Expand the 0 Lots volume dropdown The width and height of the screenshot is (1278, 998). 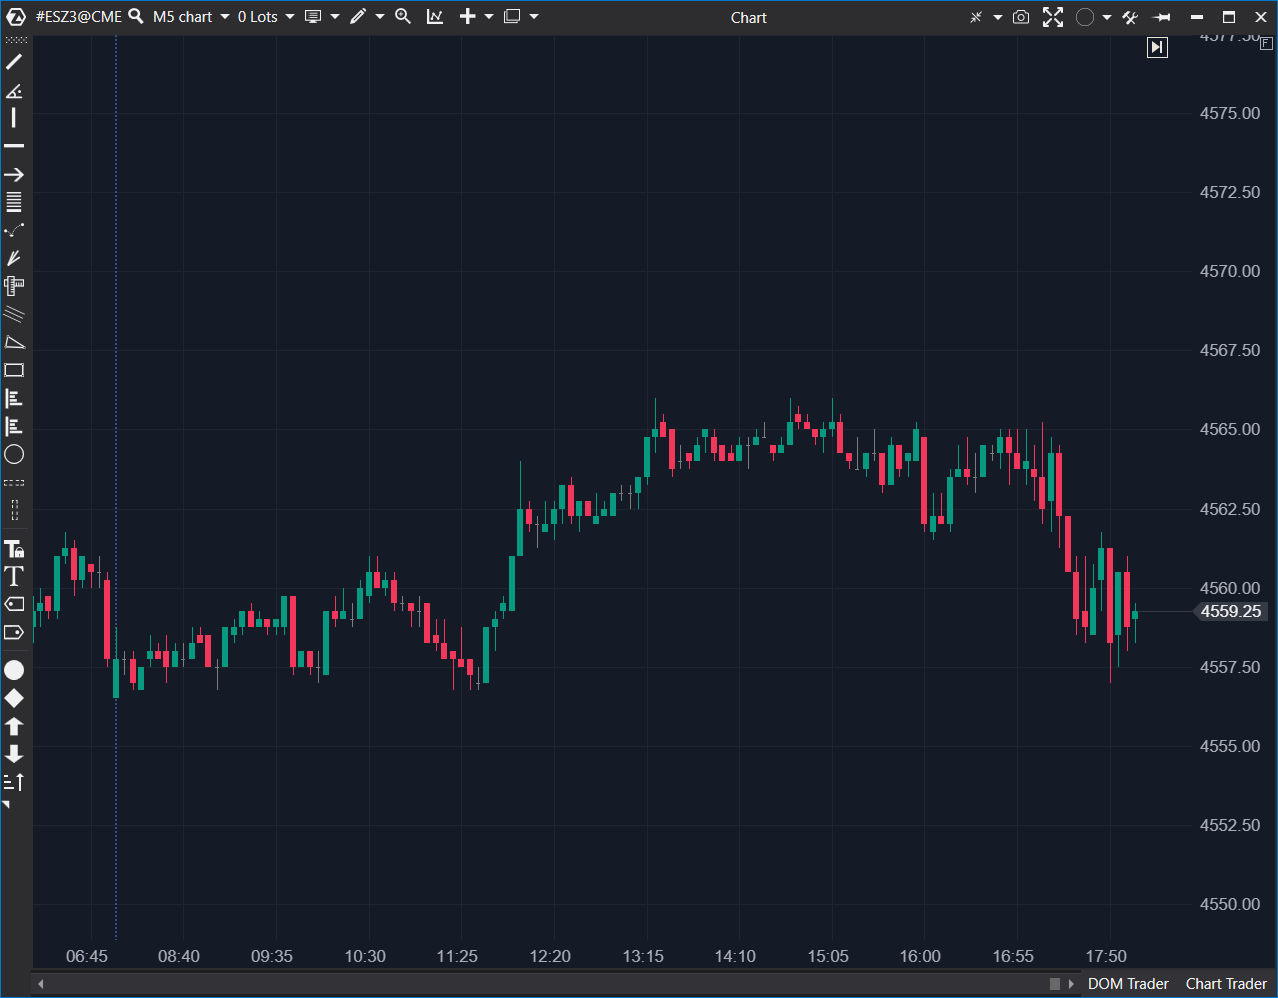pos(290,17)
